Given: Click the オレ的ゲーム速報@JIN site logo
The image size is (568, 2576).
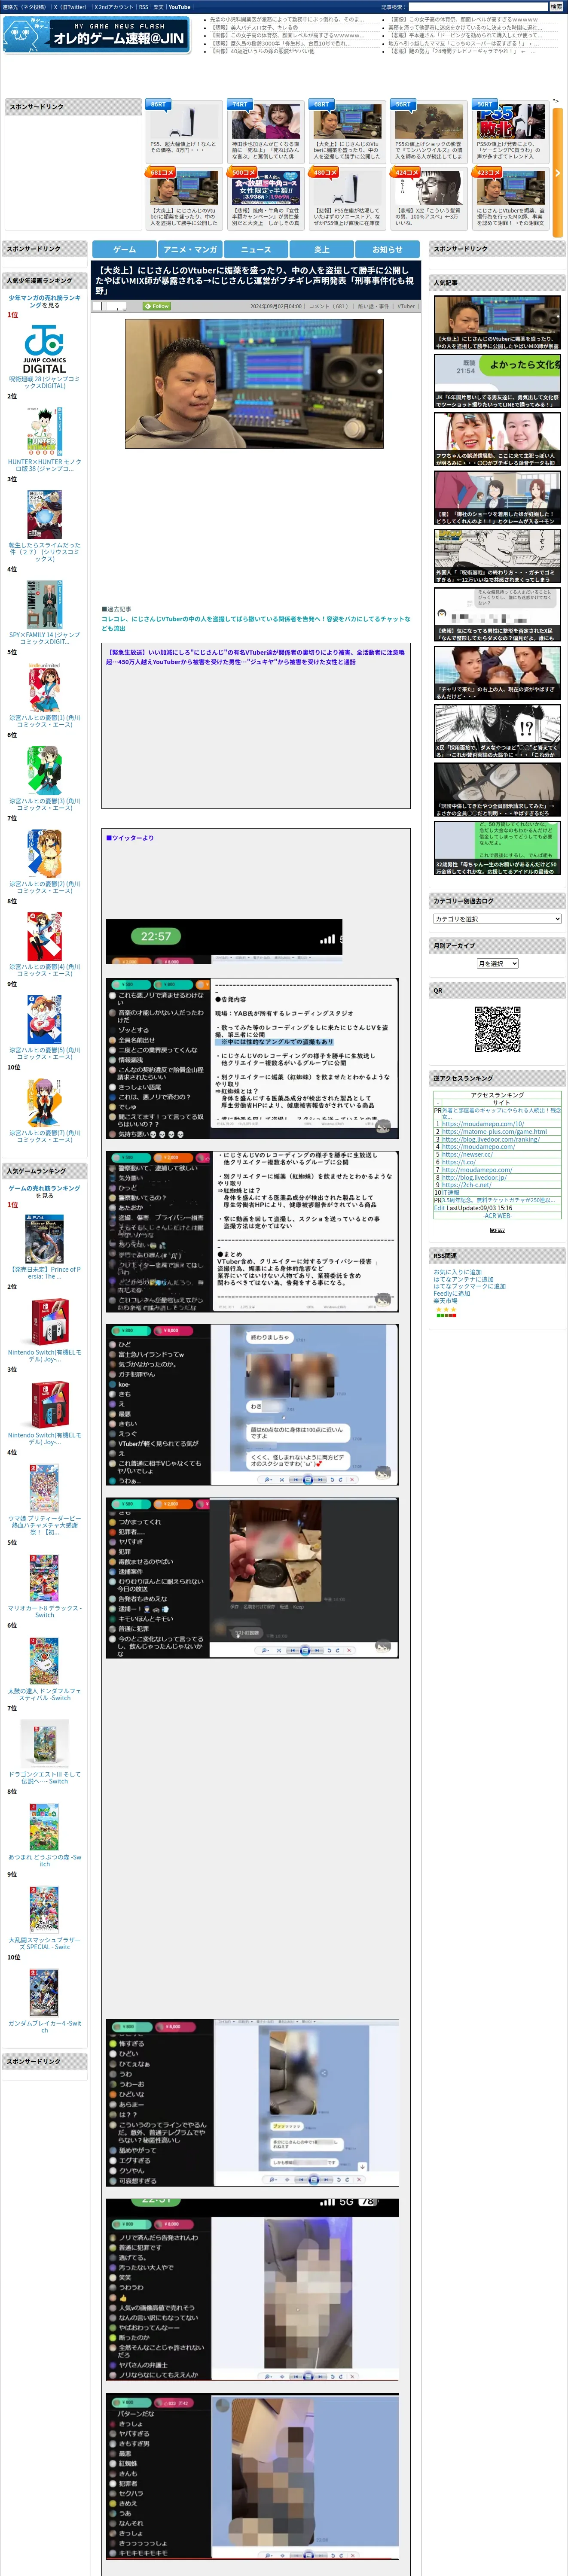Looking at the screenshot, I should (x=96, y=35).
